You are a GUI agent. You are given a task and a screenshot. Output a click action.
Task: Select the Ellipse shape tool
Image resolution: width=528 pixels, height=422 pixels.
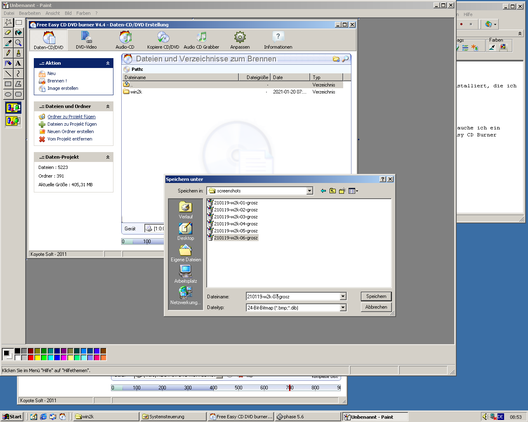click(8, 94)
